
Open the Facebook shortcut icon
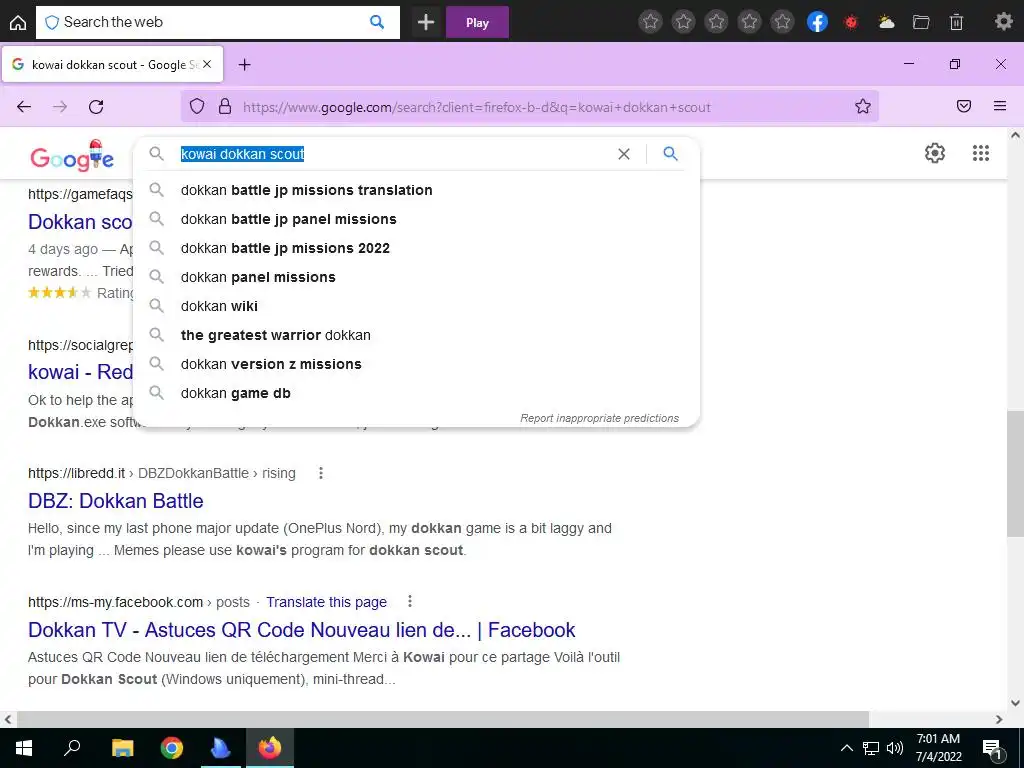[x=817, y=22]
